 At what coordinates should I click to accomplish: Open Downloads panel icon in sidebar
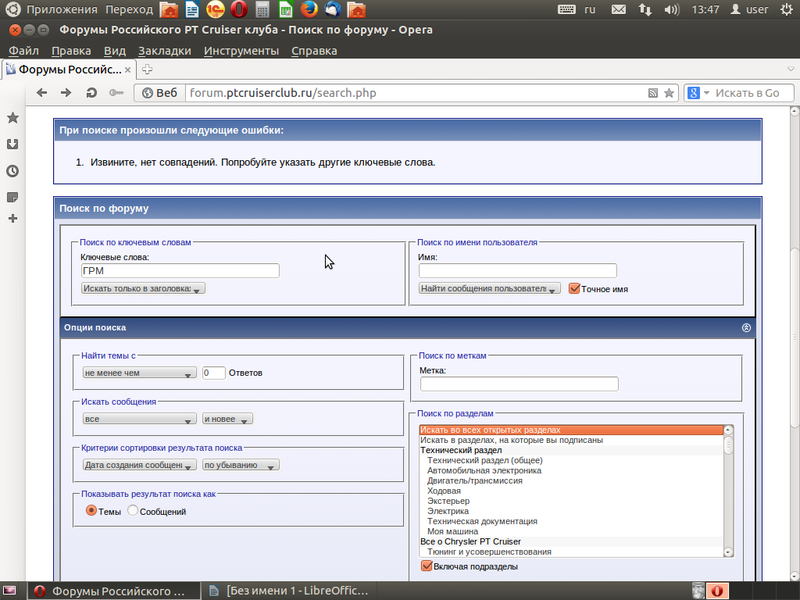(13, 144)
